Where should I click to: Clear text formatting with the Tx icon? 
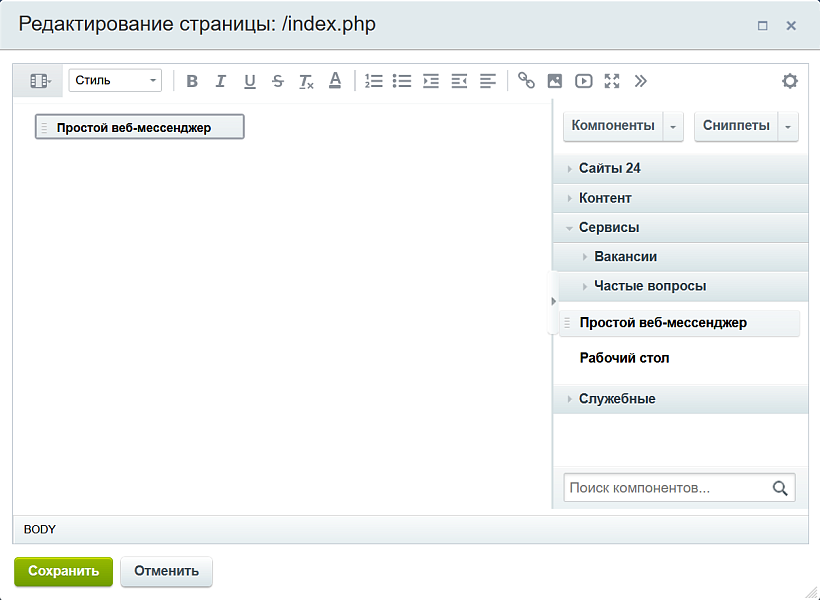[x=306, y=81]
